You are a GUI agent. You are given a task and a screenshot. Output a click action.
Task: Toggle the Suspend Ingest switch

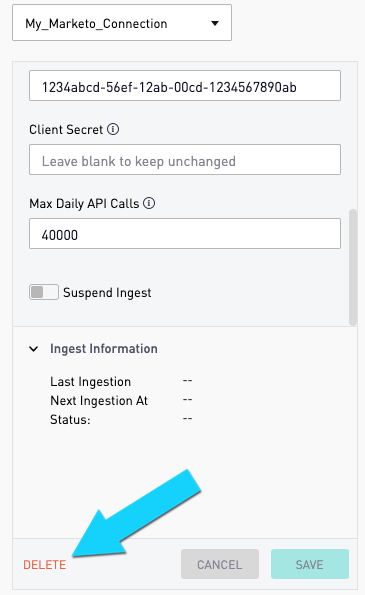coord(44,292)
